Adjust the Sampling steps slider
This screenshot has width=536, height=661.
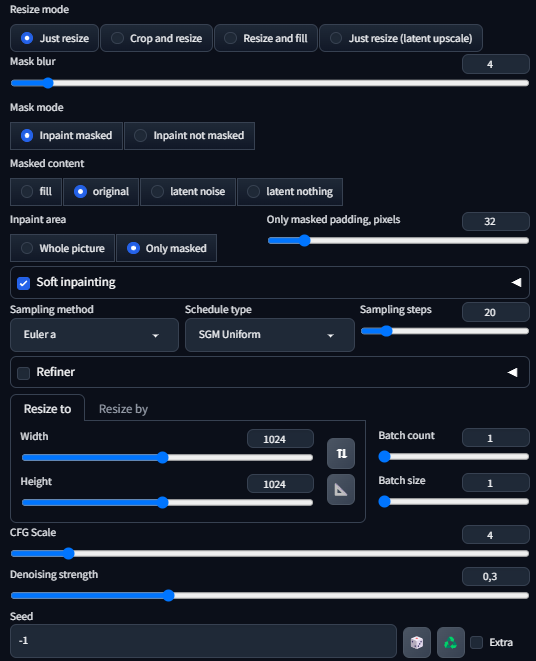click(445, 331)
